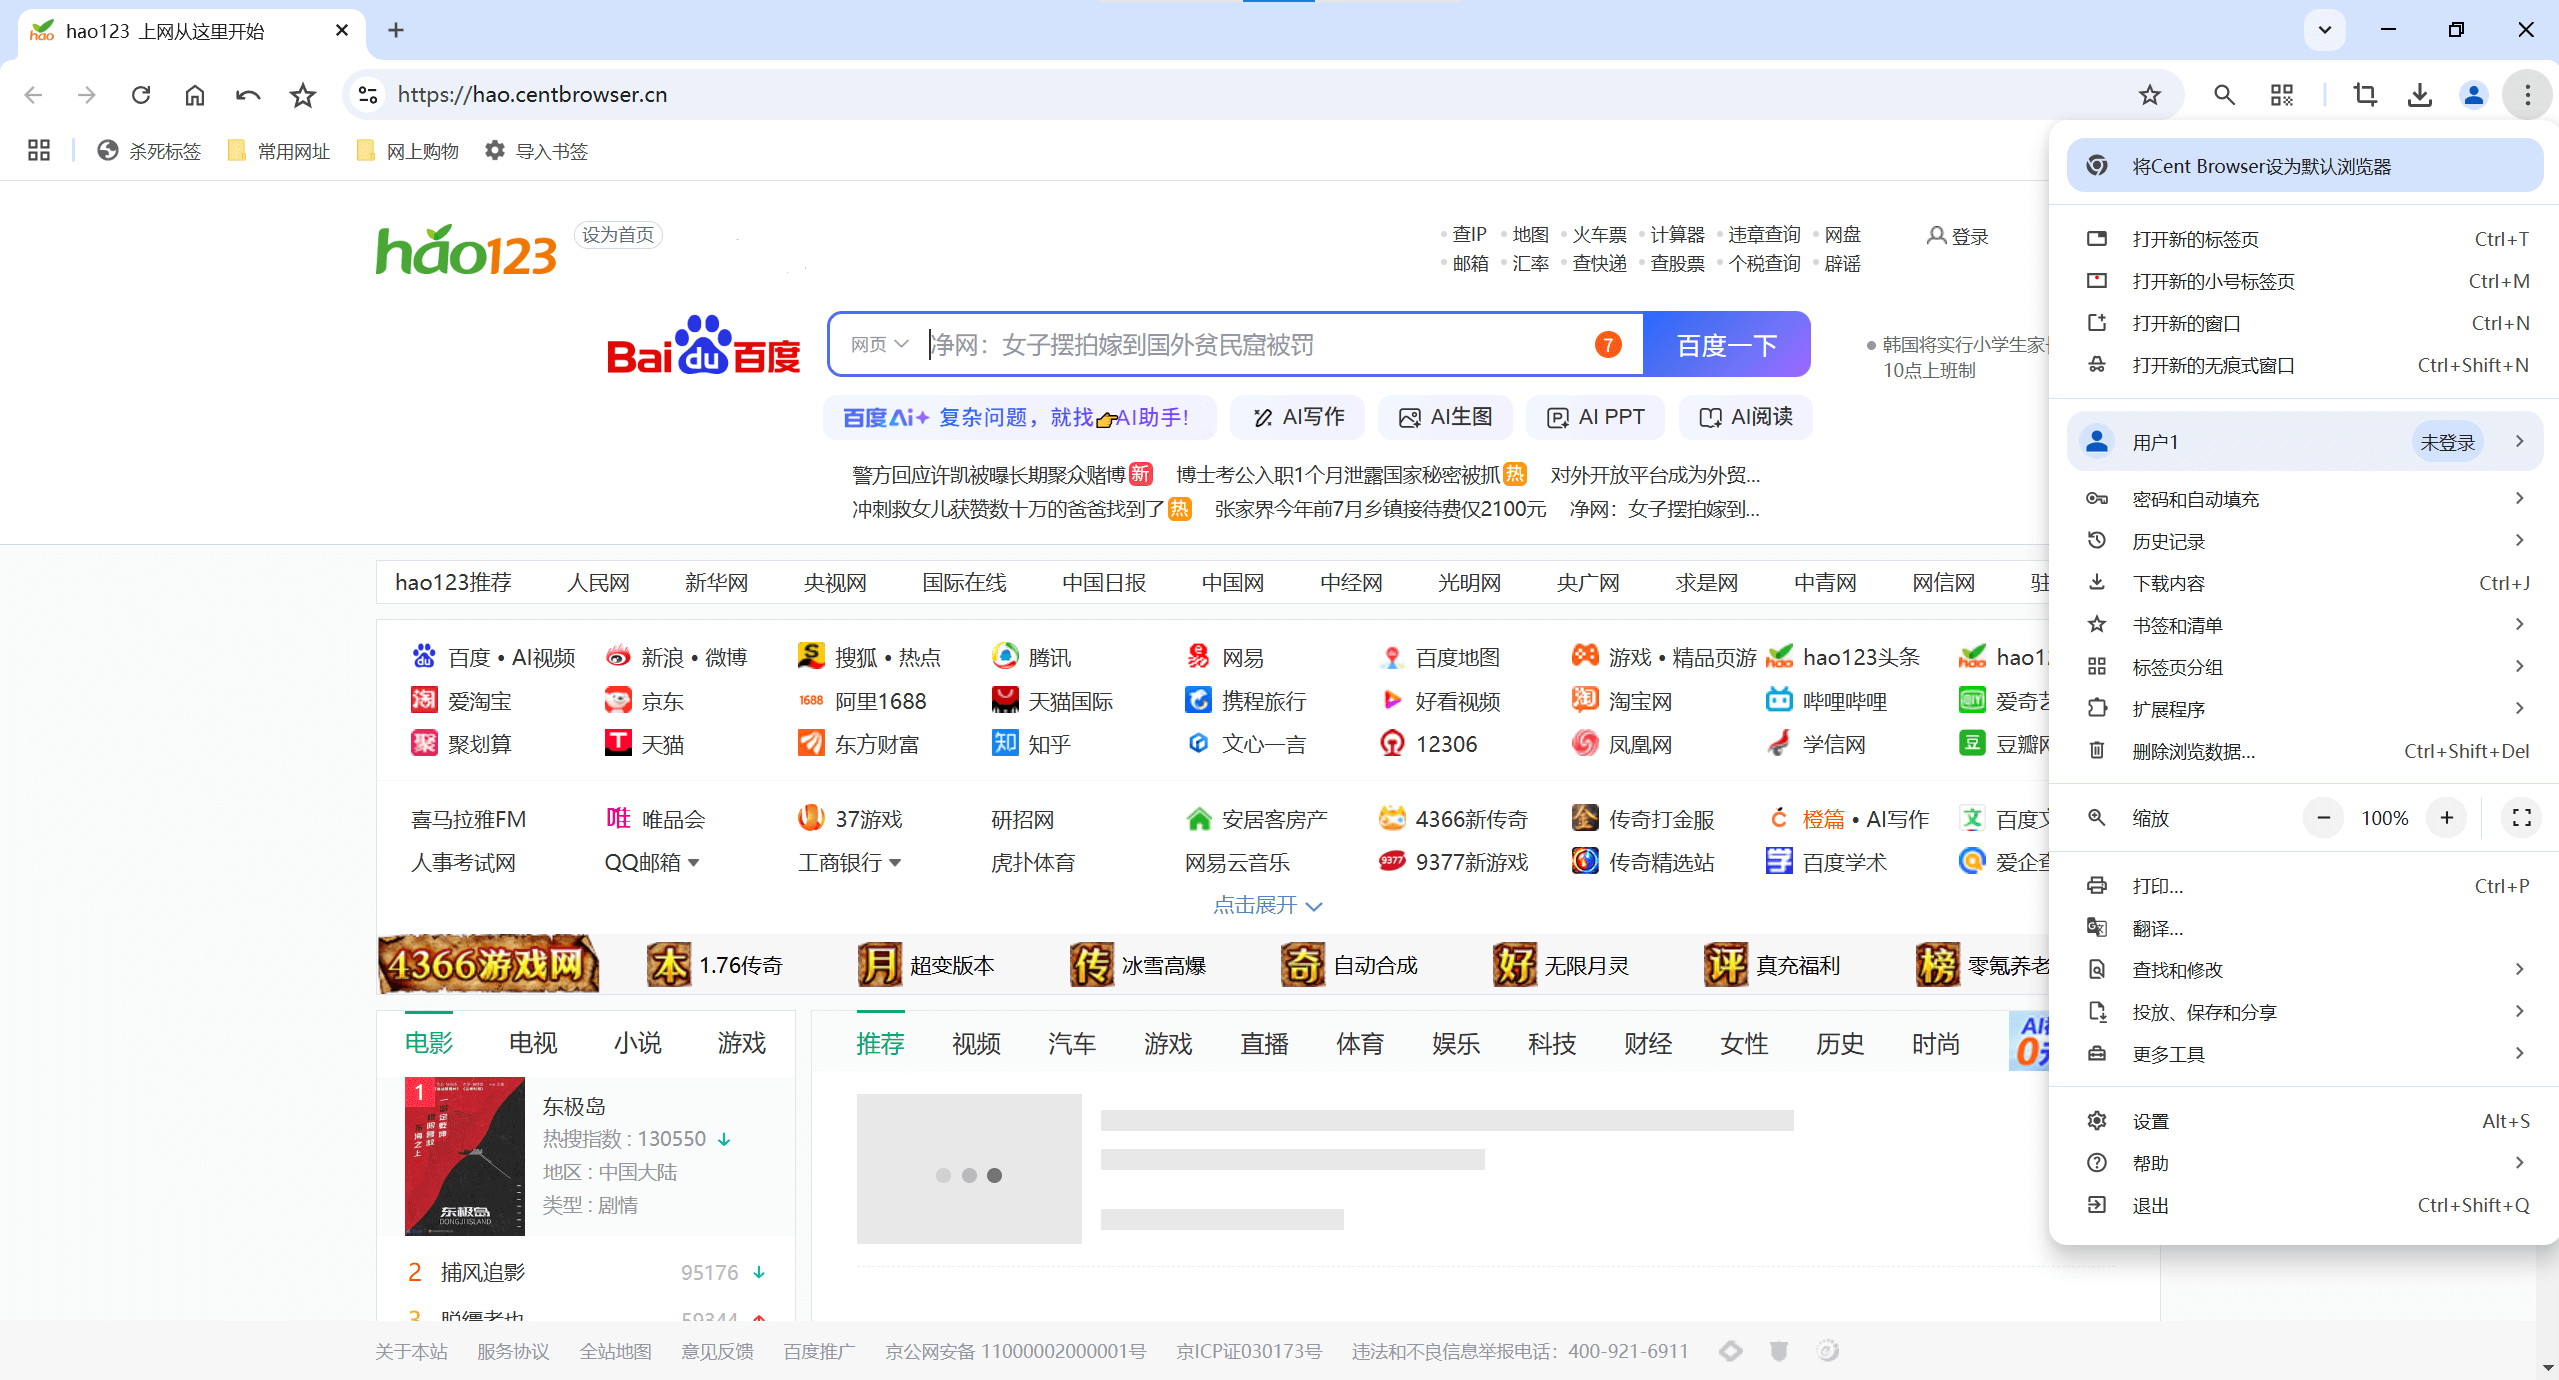Image resolution: width=2559 pixels, height=1380 pixels.
Task: Click the Baidu search input field
Action: [1250, 344]
